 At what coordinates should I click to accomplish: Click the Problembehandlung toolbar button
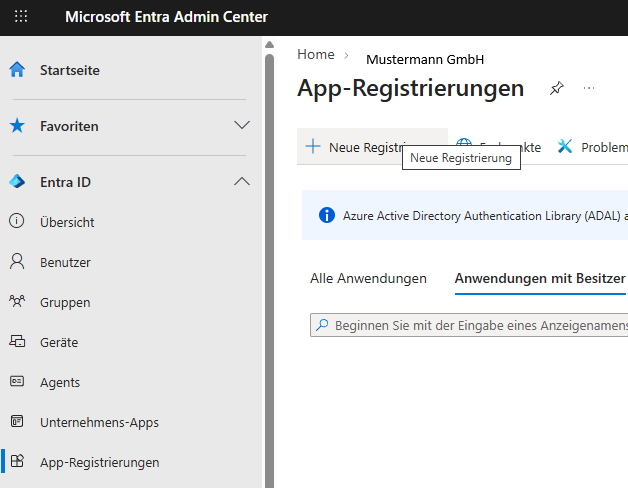click(x=592, y=147)
